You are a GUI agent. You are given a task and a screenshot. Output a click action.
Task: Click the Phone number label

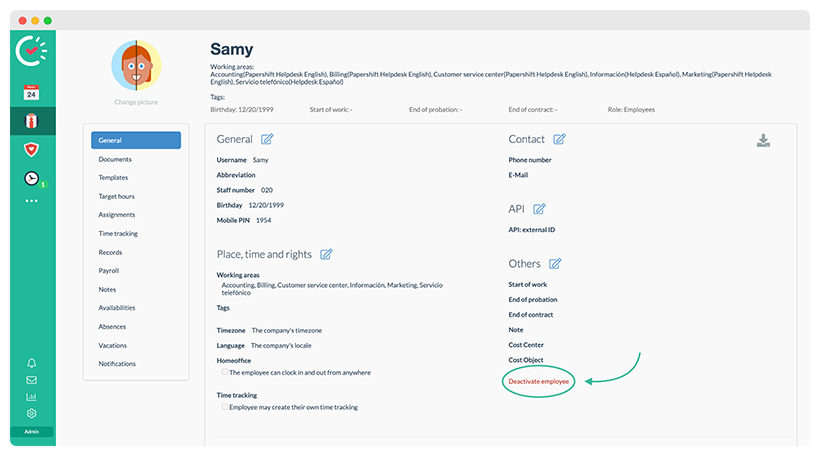coord(530,159)
